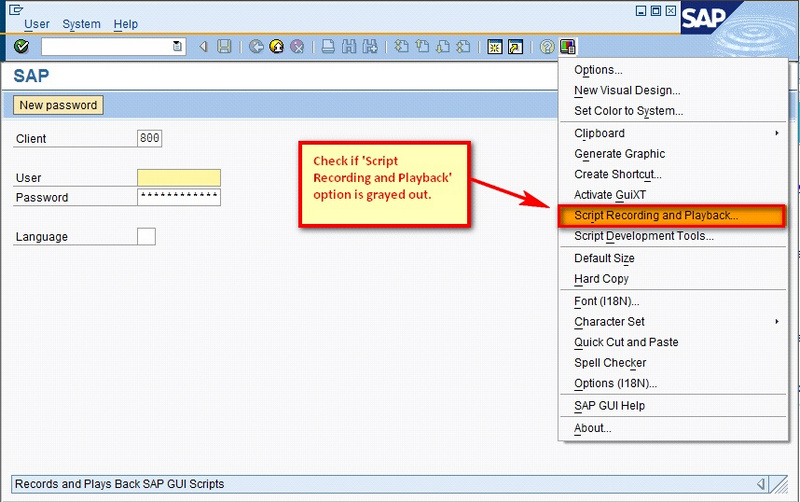Expand the Character Set submenu
The width and height of the screenshot is (800, 502).
pyautogui.click(x=777, y=322)
